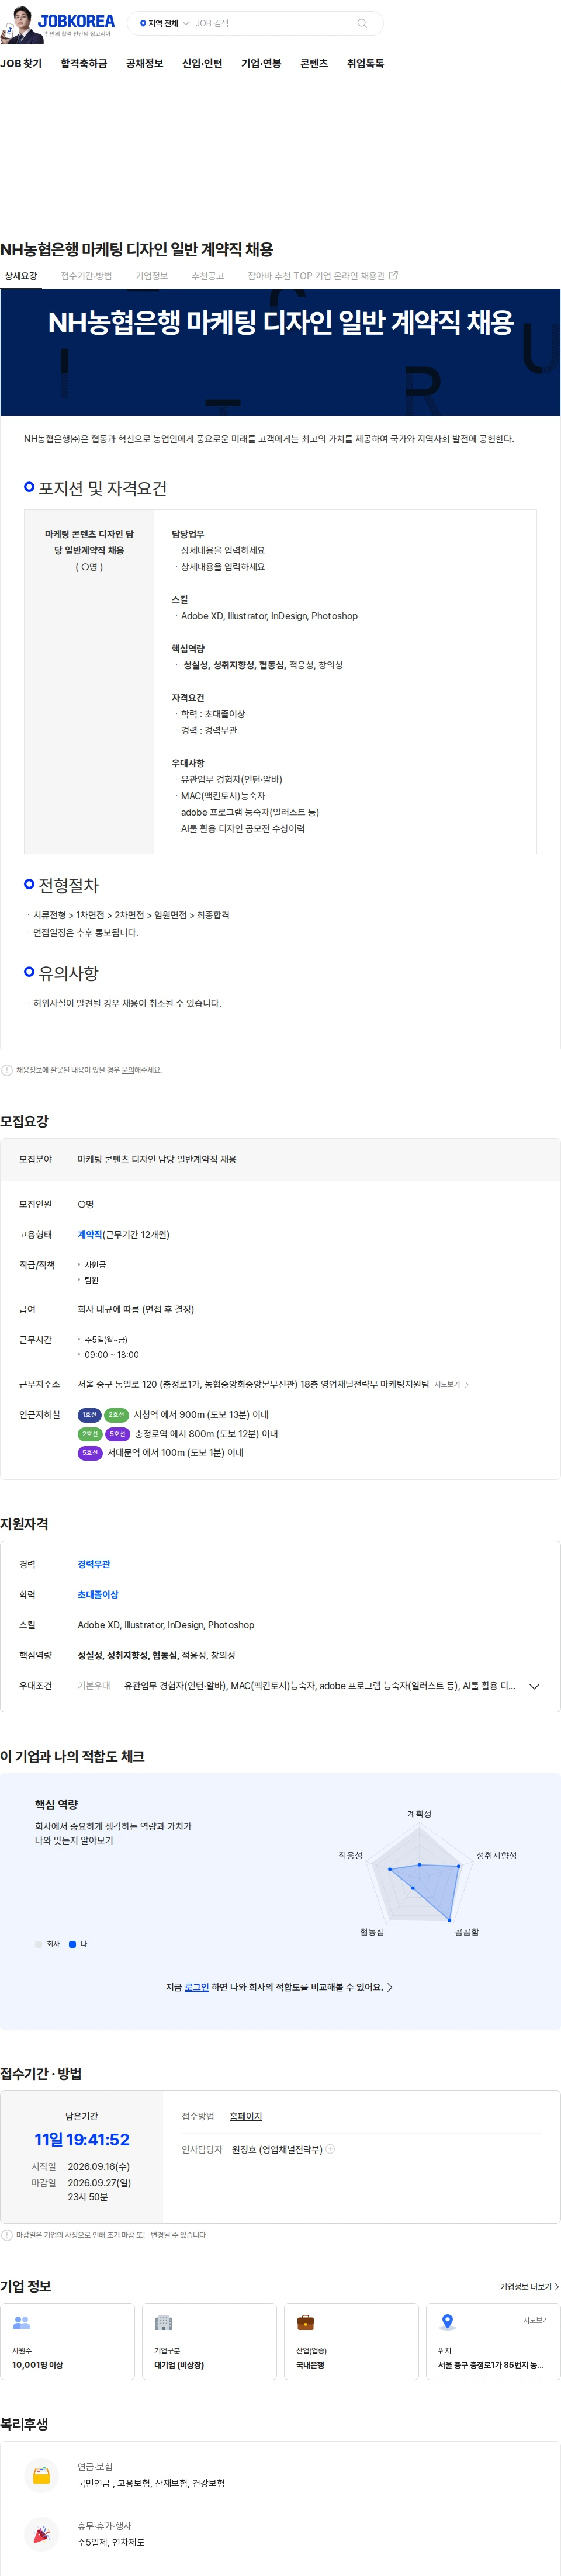The image size is (561, 2576).
Task: Click the search magnifier icon
Action: [x=362, y=23]
